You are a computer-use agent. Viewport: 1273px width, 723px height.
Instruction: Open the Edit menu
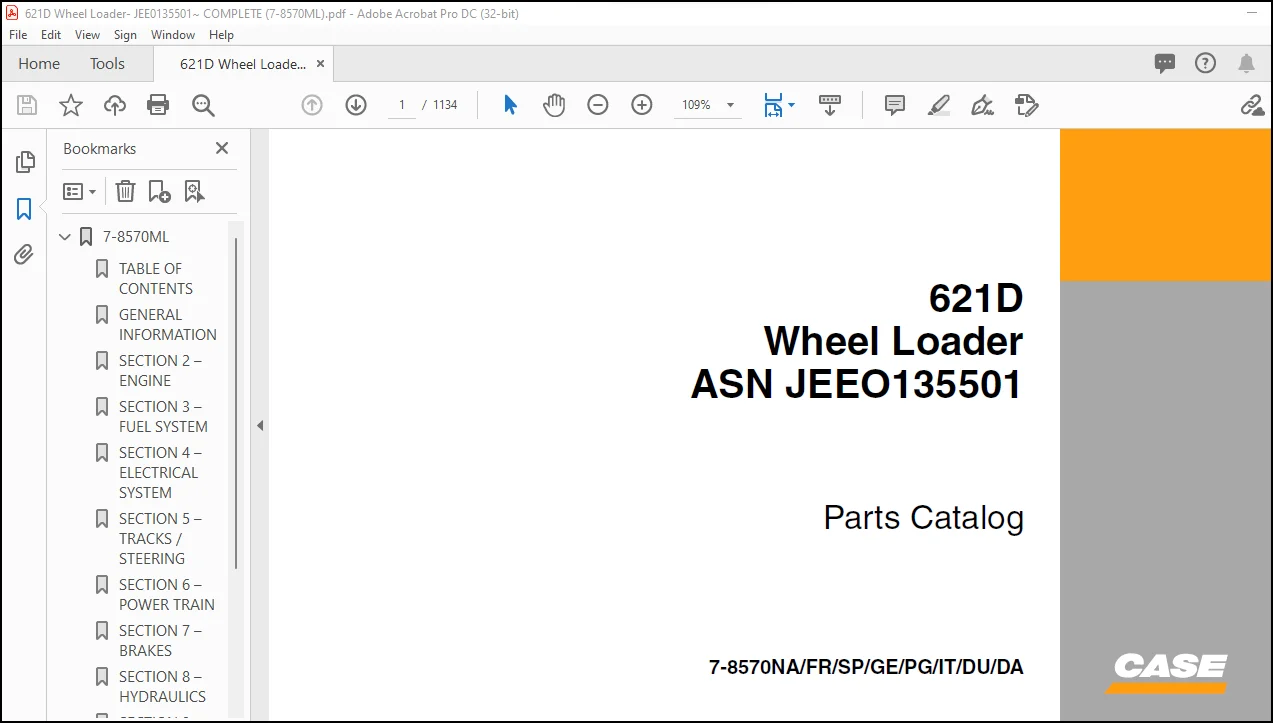(51, 34)
